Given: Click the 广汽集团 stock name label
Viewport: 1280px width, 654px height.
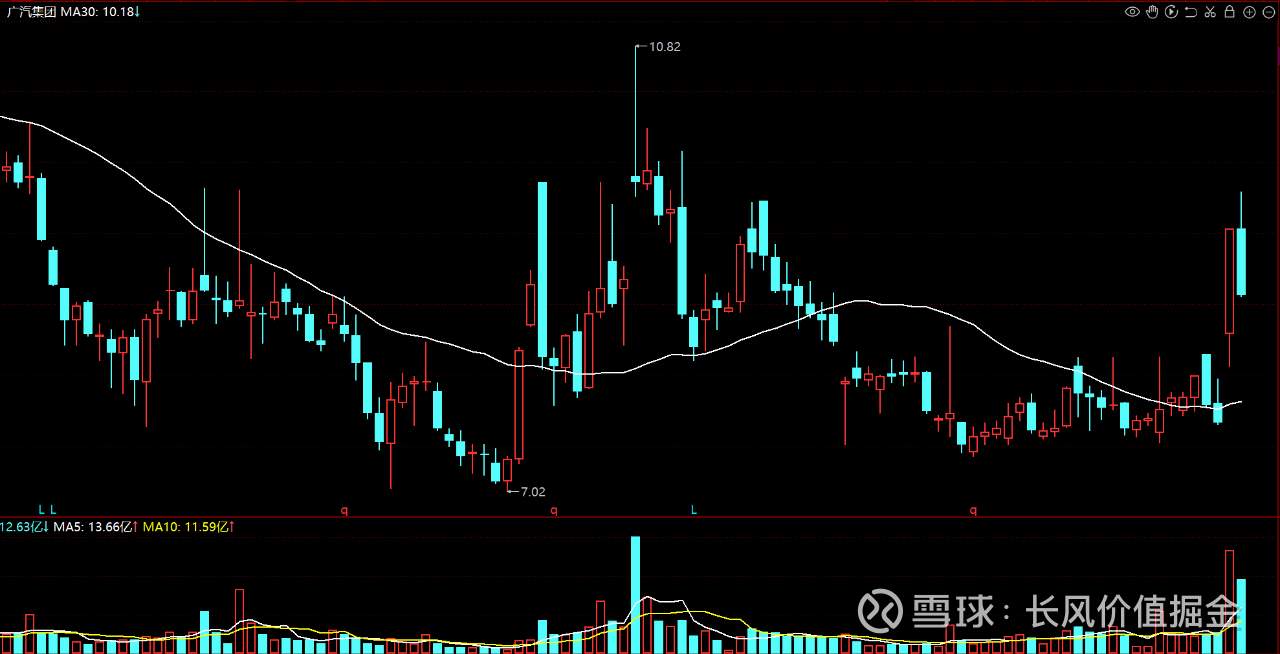Looking at the screenshot, I should (x=30, y=12).
